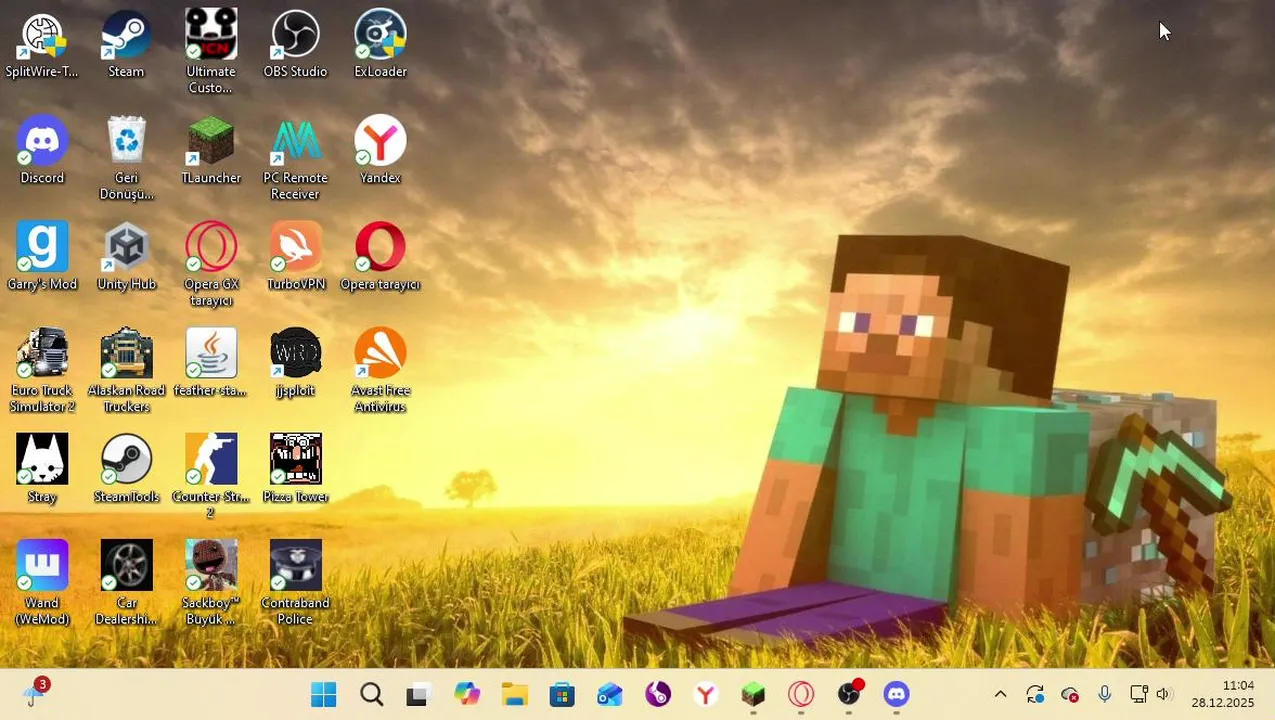The image size is (1275, 720).
Task: Select the PC Remote Receiver icon
Action: tap(296, 158)
